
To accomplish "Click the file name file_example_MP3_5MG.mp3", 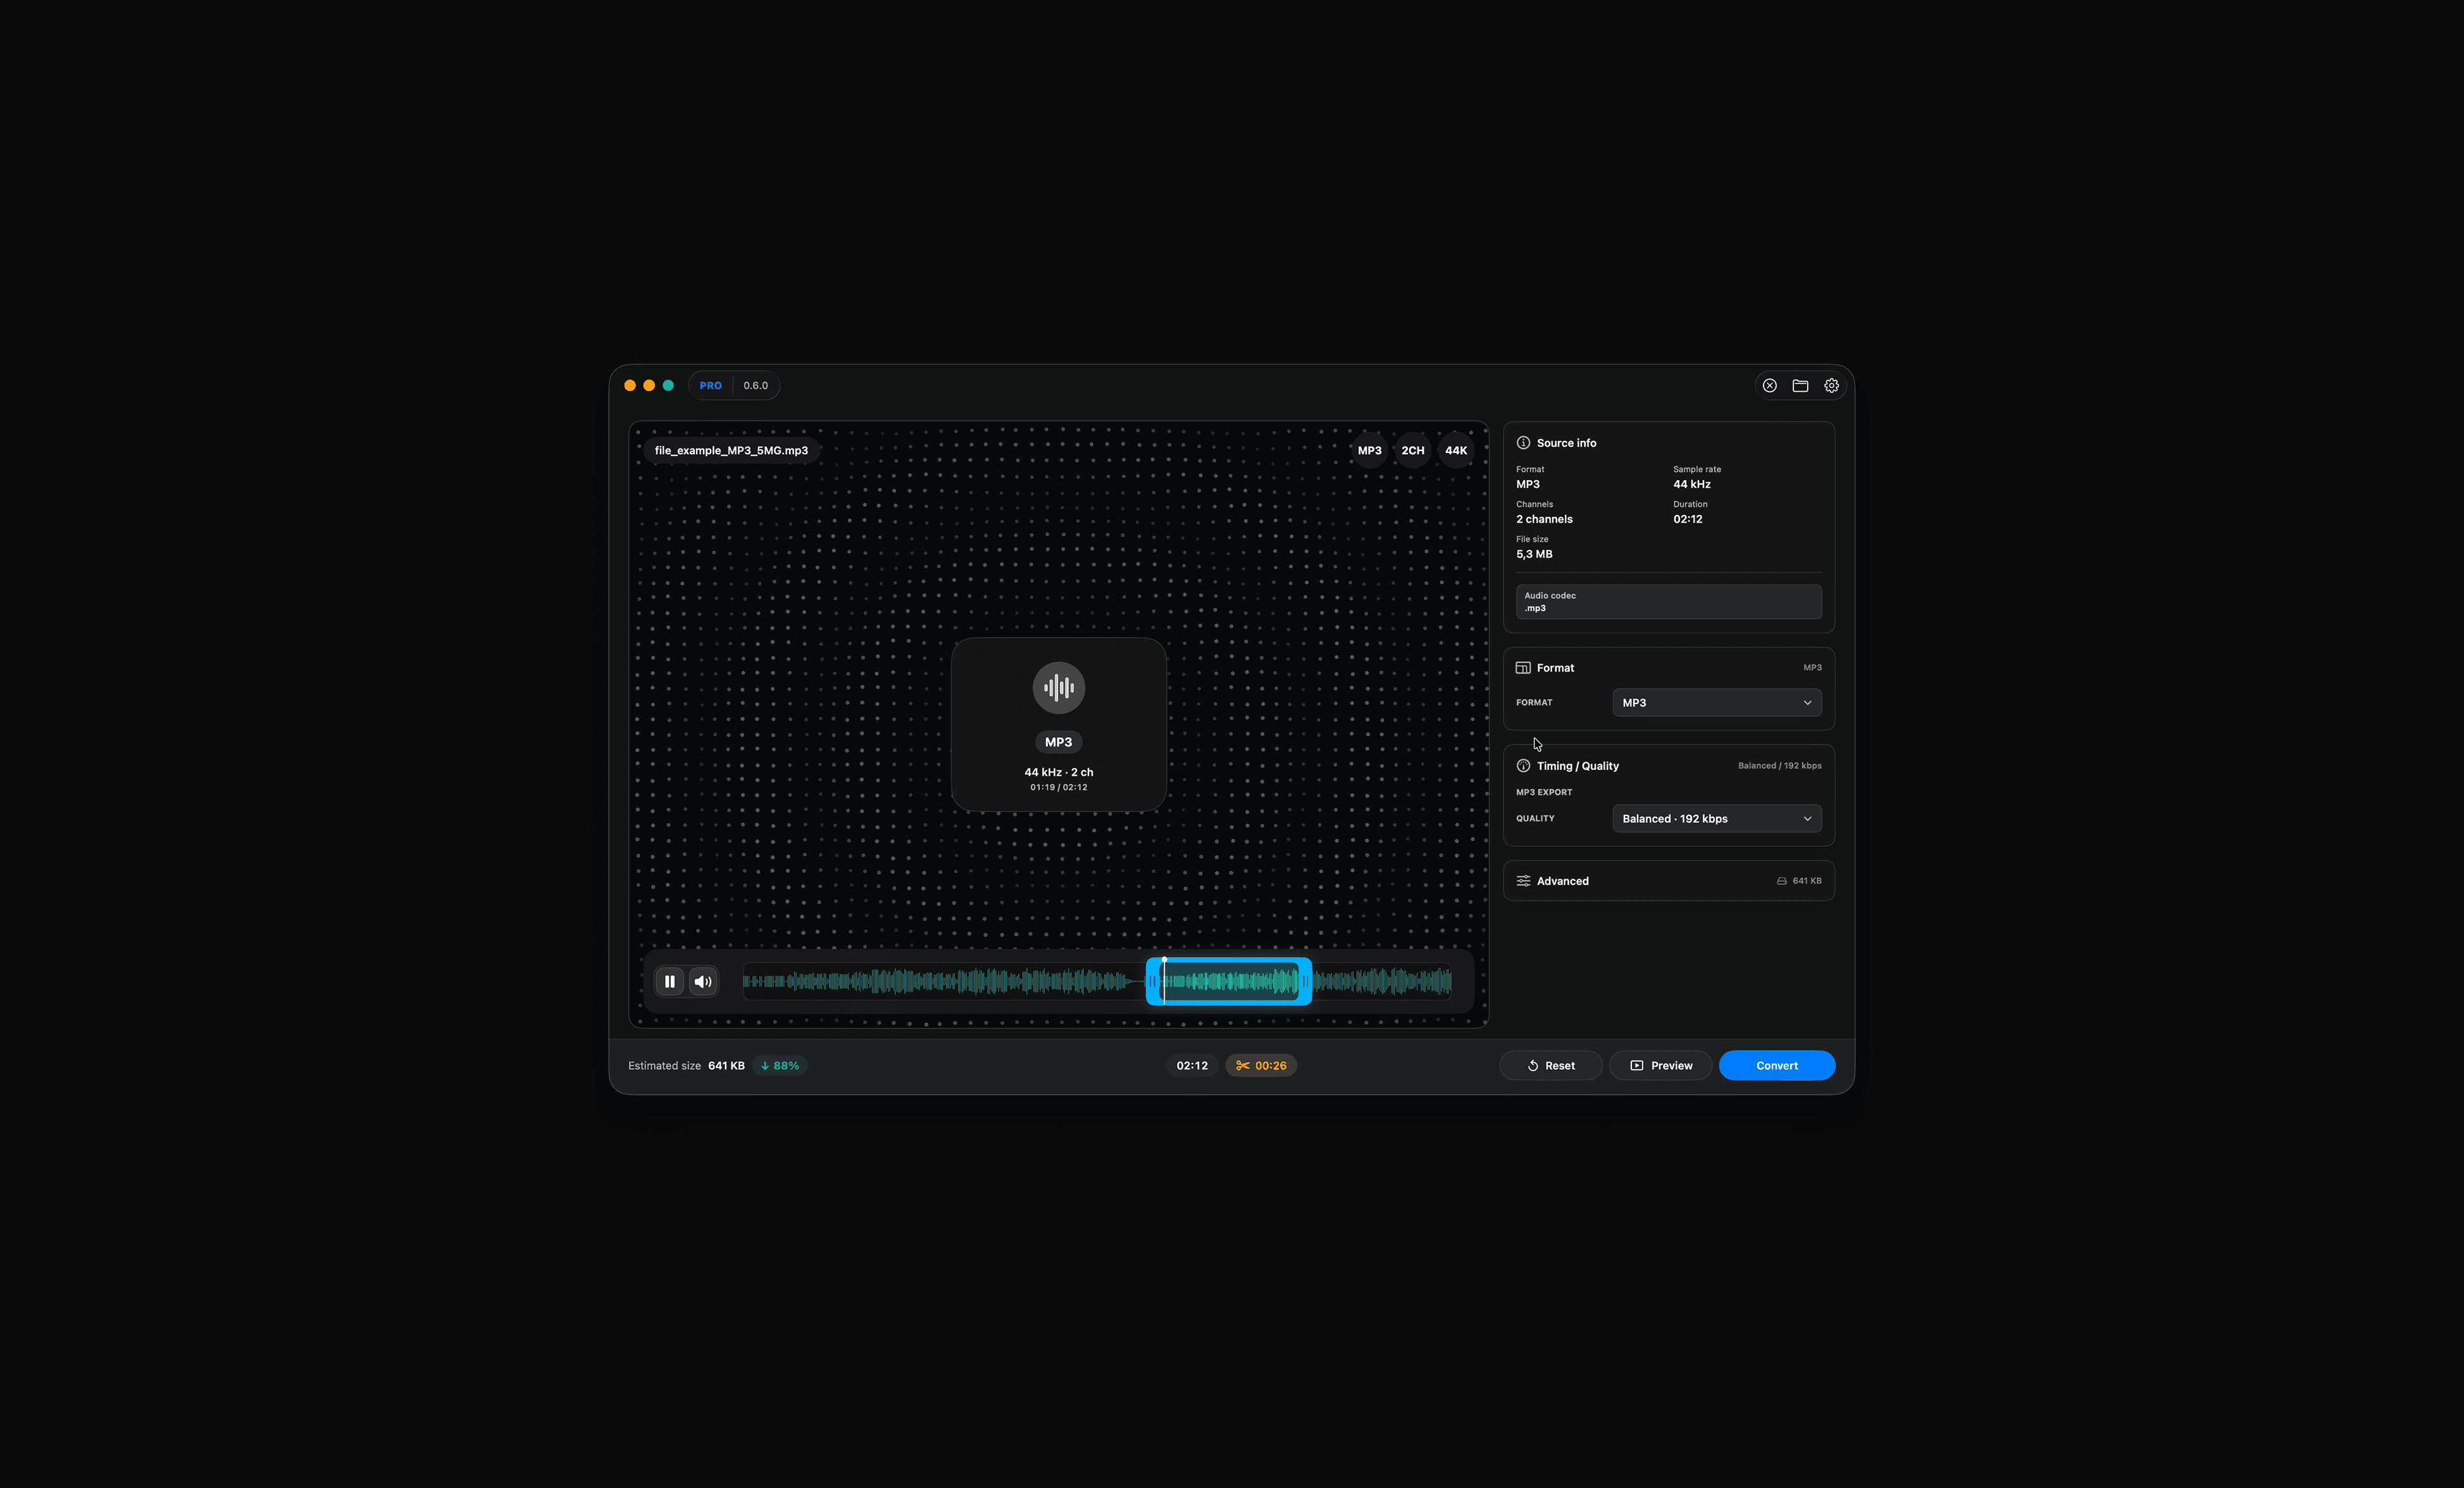I will 731,451.
